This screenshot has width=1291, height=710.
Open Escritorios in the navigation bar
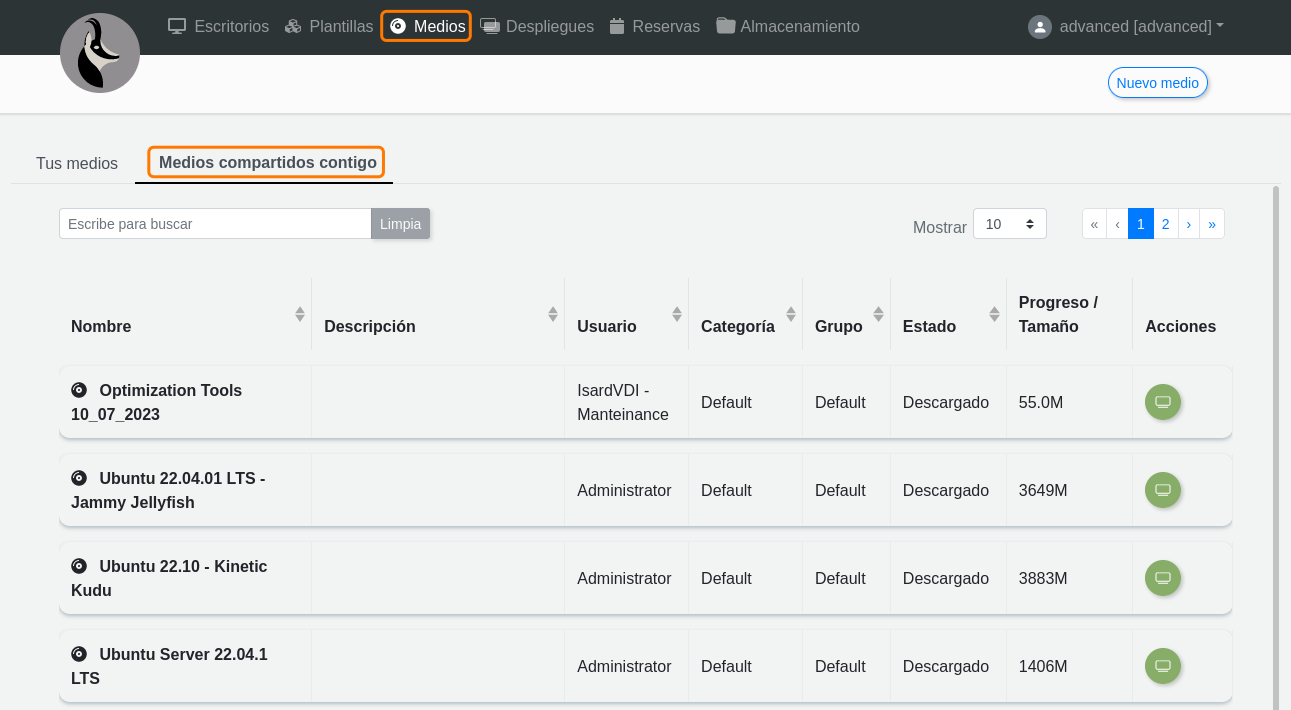pos(219,27)
